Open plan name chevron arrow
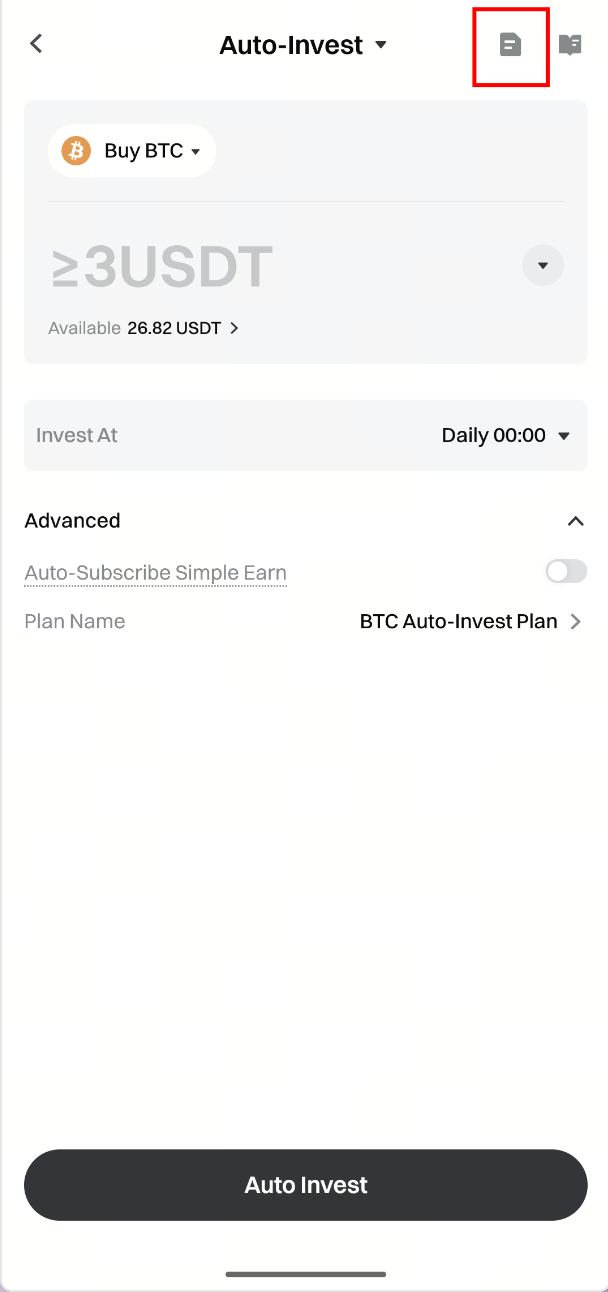Image resolution: width=608 pixels, height=1292 pixels. pos(576,622)
